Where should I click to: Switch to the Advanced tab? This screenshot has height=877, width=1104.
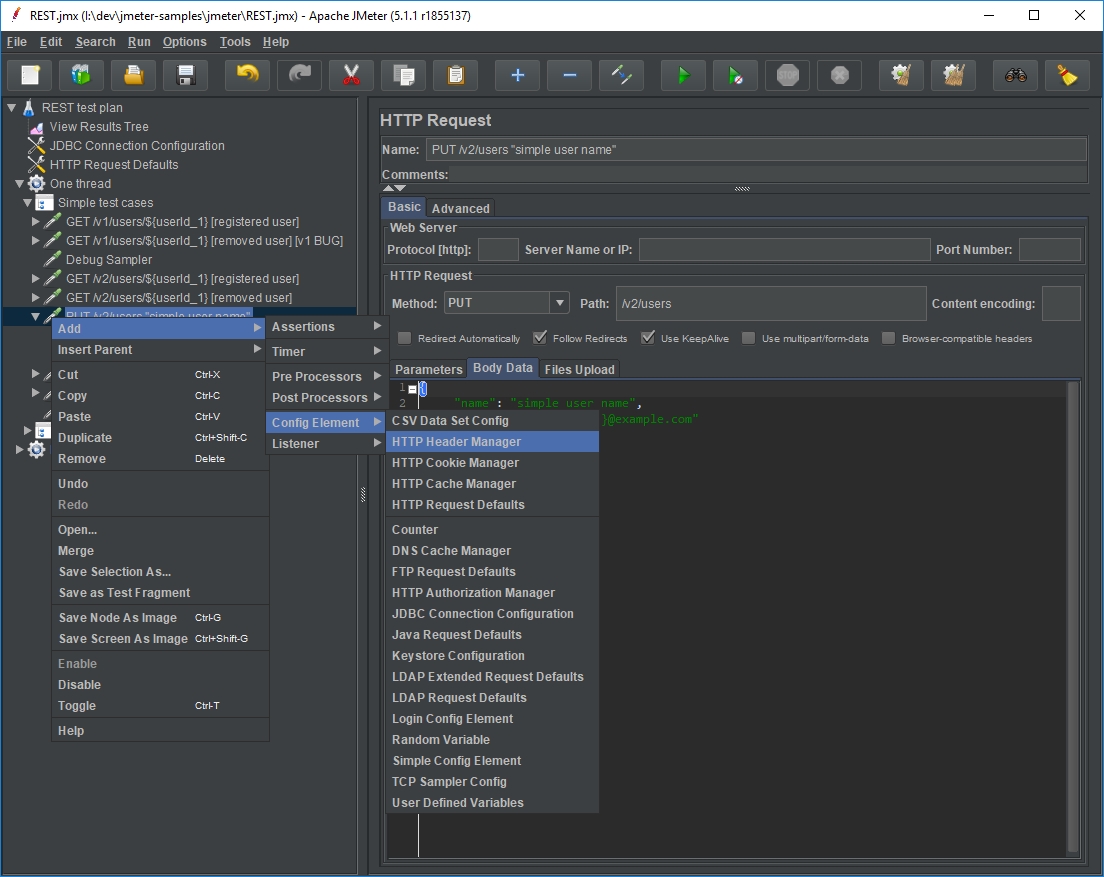[x=460, y=208]
